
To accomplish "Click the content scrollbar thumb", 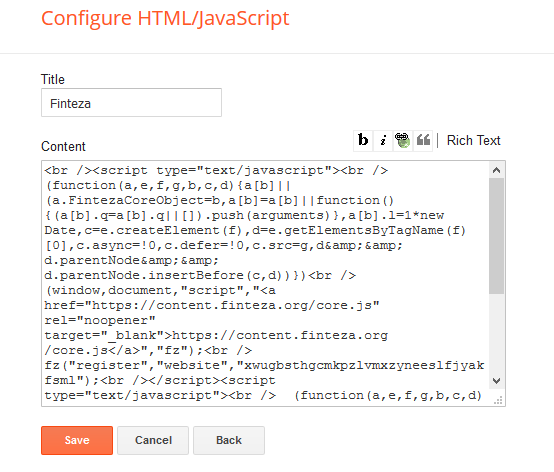I will [x=496, y=236].
